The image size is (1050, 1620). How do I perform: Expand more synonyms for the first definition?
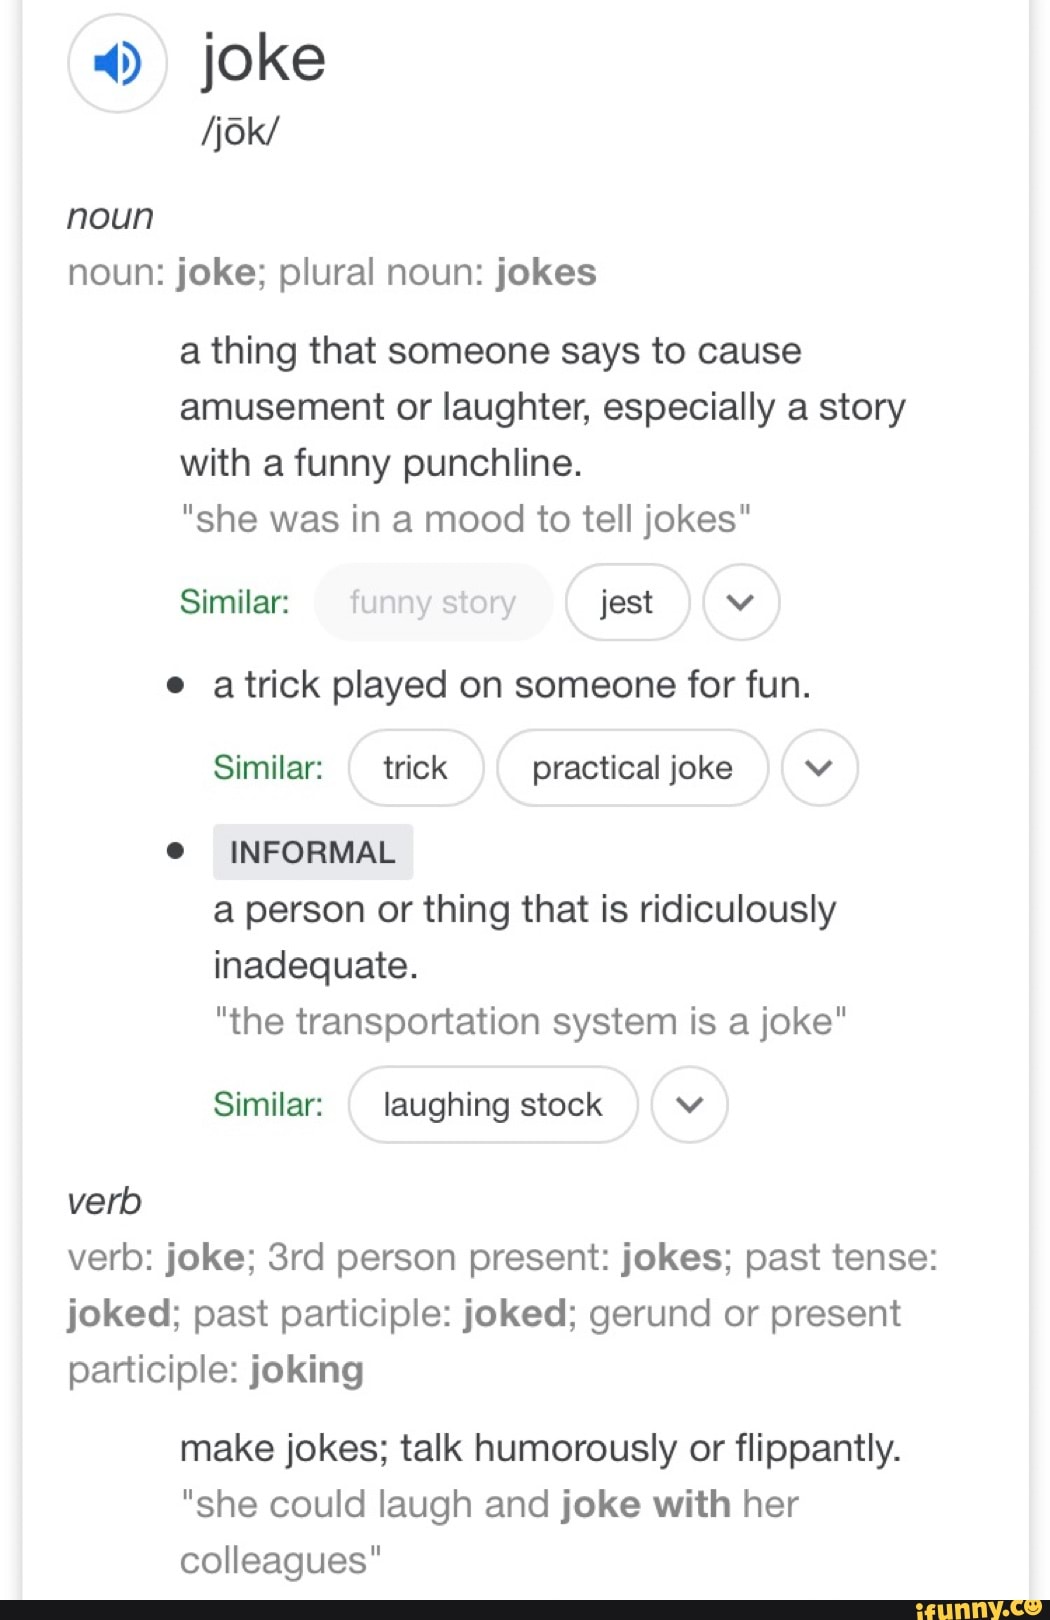click(741, 602)
